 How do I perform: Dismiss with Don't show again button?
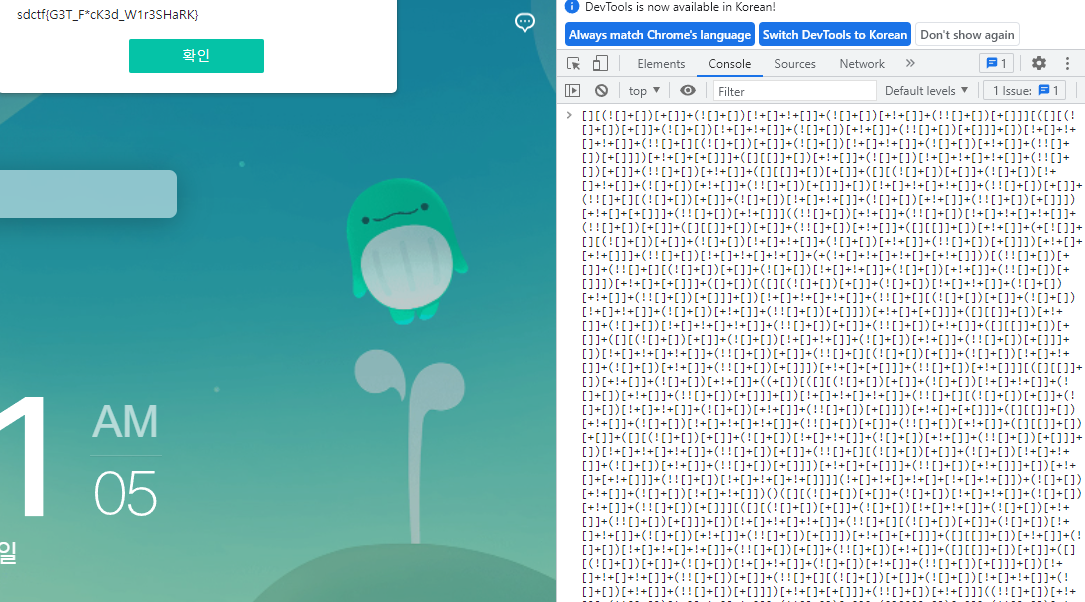[x=967, y=35]
